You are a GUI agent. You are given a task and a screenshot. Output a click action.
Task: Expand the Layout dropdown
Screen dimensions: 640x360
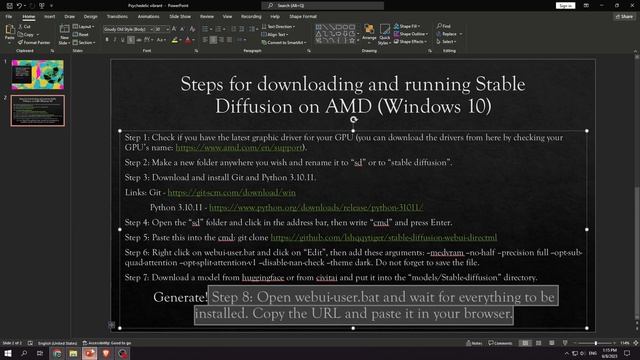point(84,27)
